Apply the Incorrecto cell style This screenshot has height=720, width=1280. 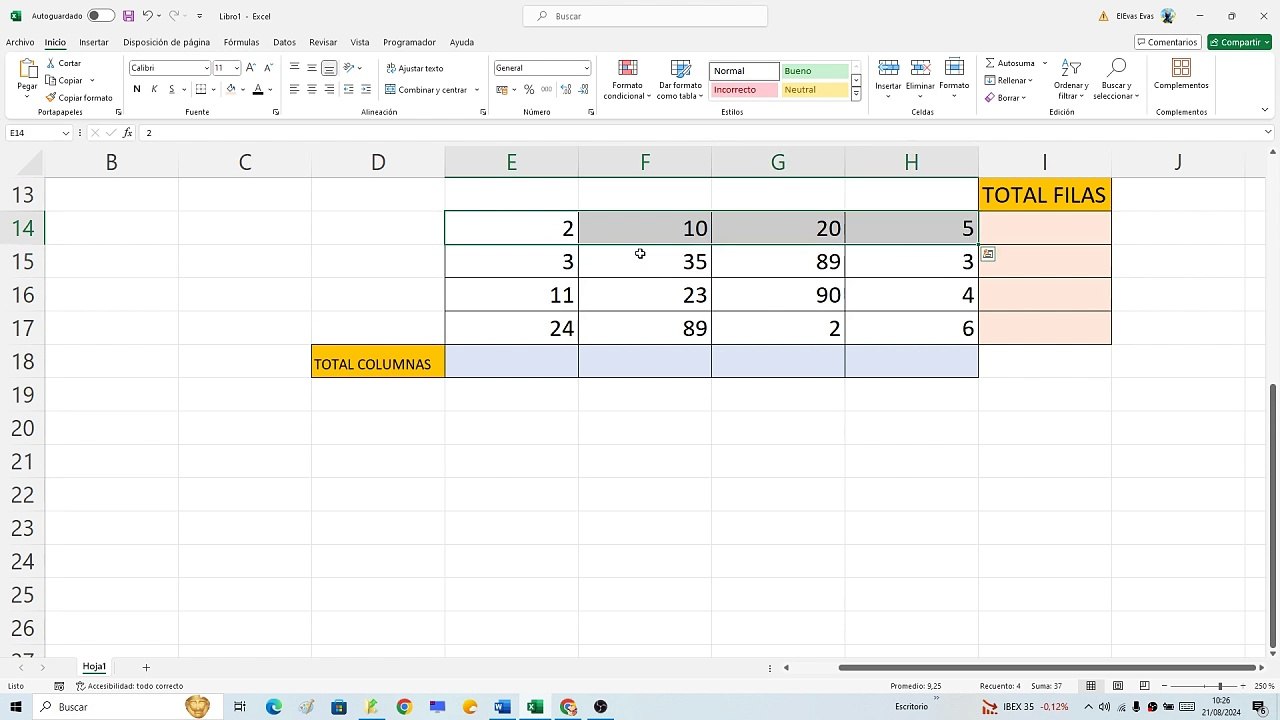point(744,90)
